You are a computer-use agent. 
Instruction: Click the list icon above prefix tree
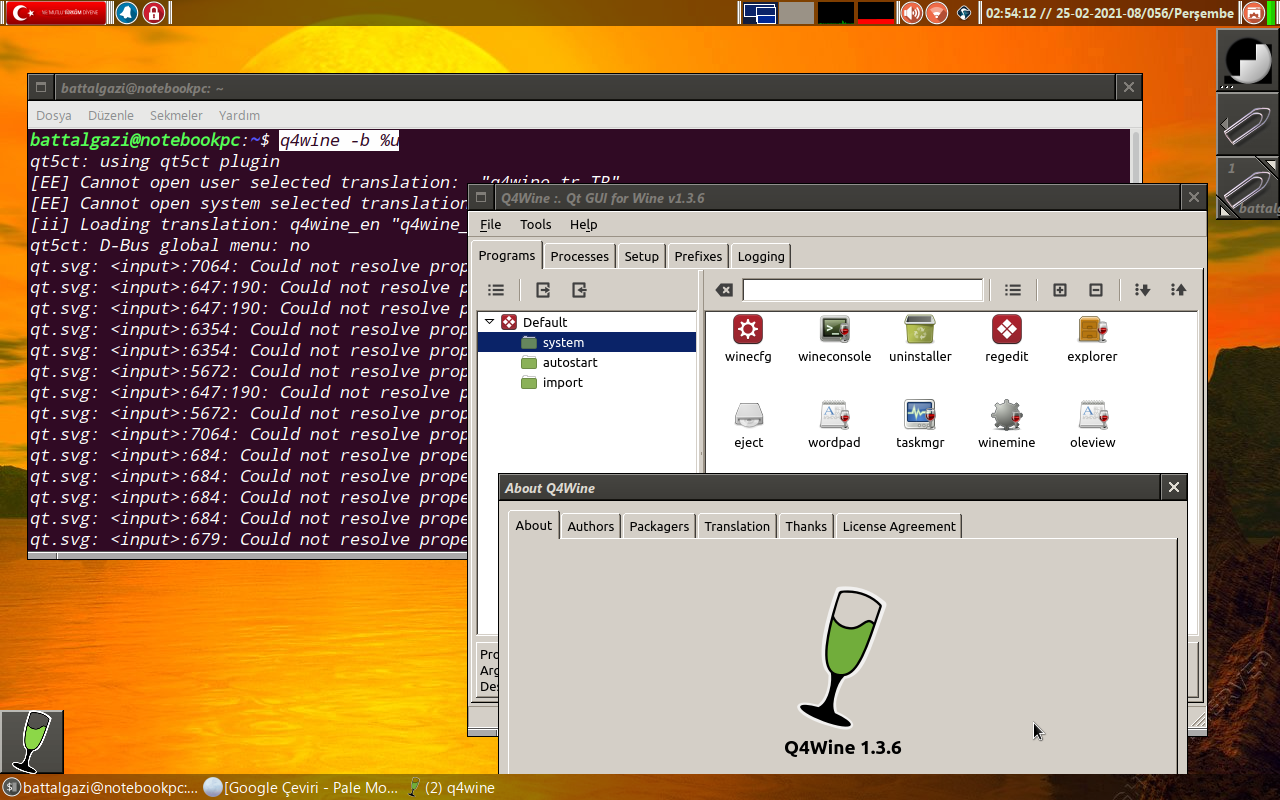496,290
